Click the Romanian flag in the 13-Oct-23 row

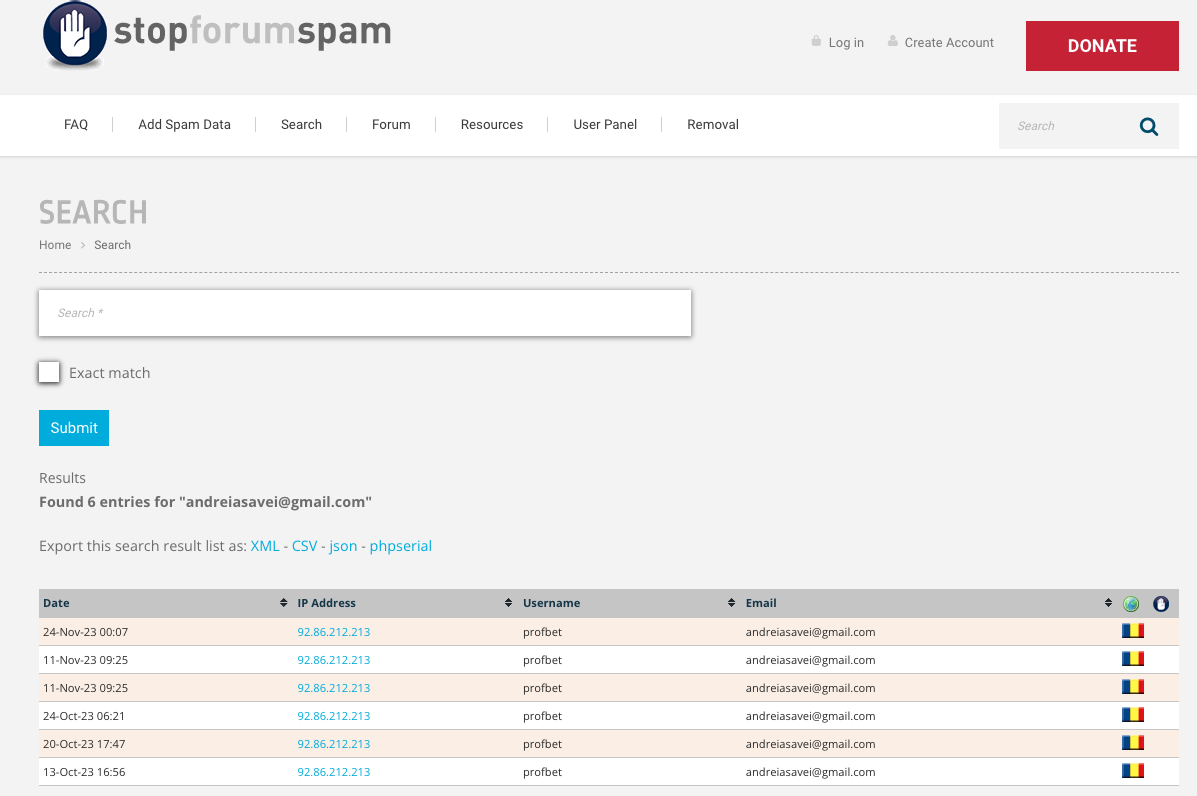click(x=1132, y=772)
